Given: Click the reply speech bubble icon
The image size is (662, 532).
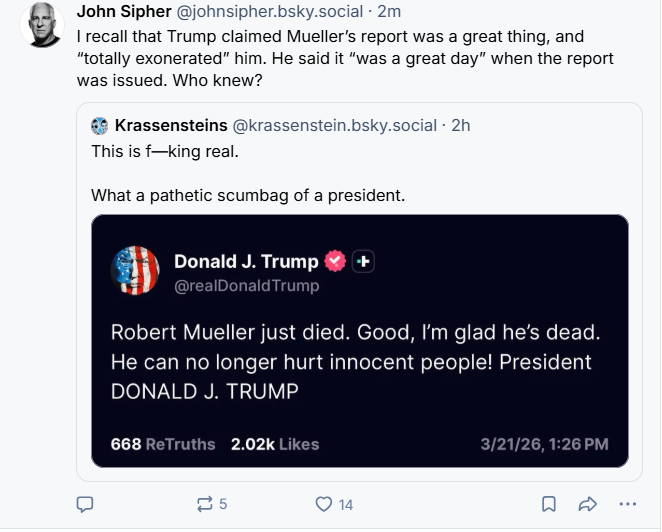Looking at the screenshot, I should pos(86,504).
